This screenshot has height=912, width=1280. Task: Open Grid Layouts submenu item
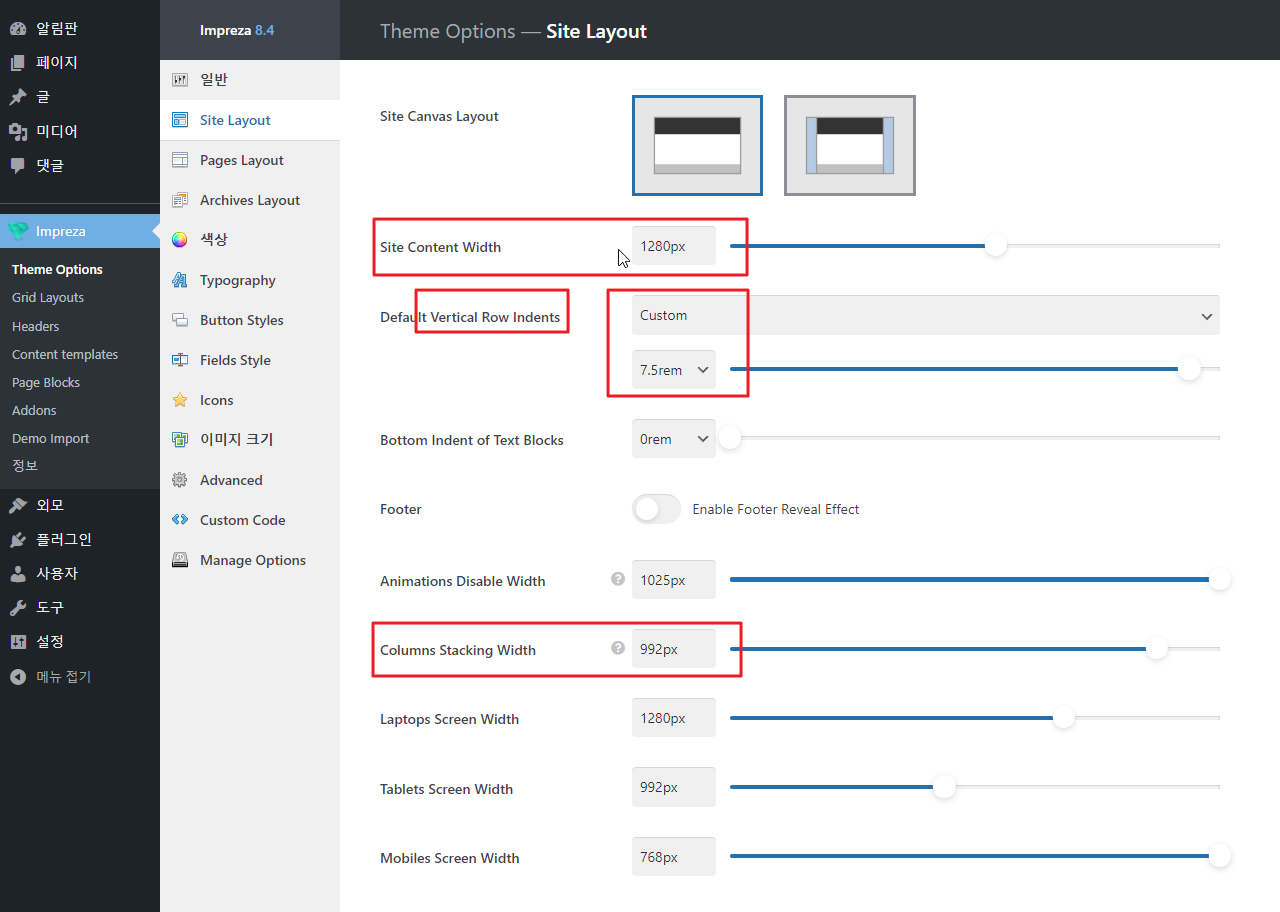click(x=48, y=298)
